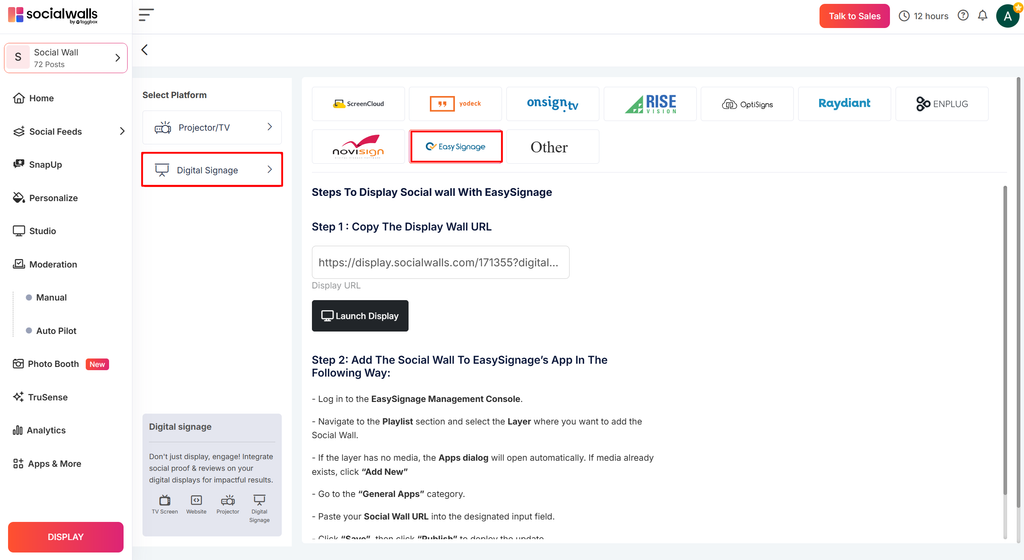Open the help question mark icon
1024x560 pixels.
coord(963,16)
